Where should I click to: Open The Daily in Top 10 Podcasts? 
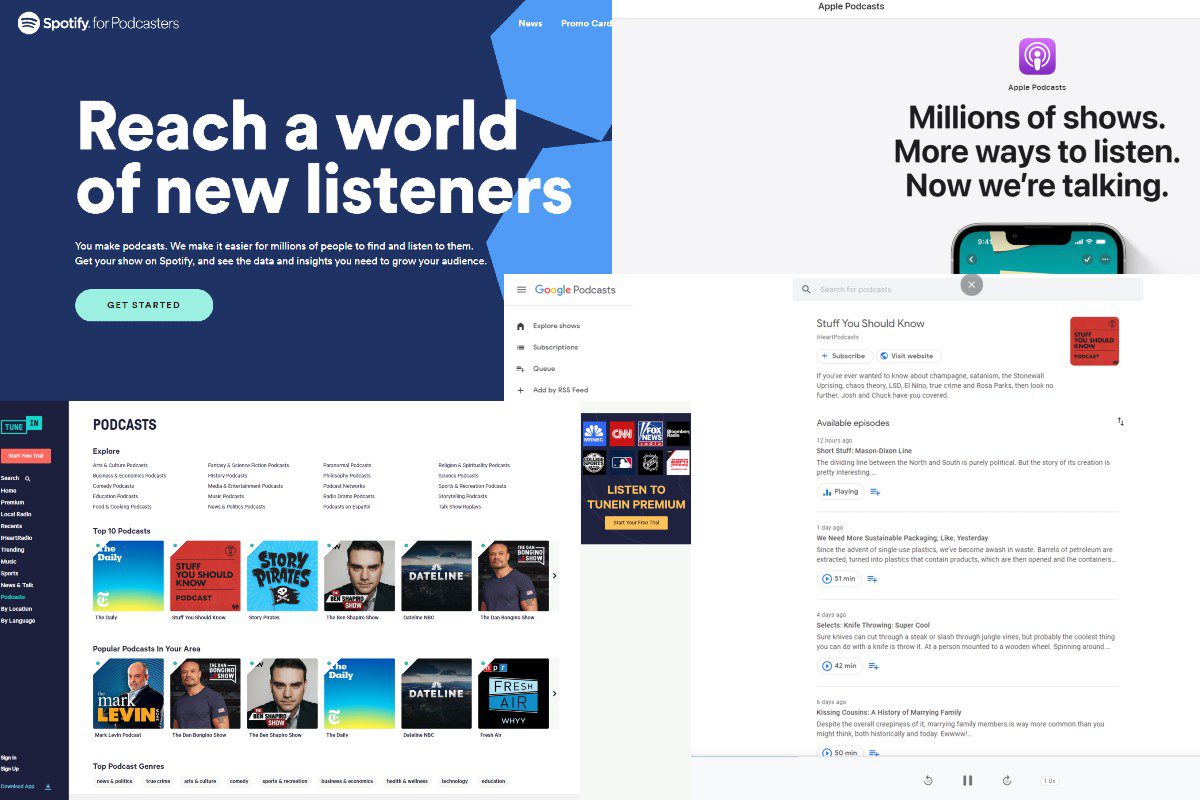click(128, 576)
